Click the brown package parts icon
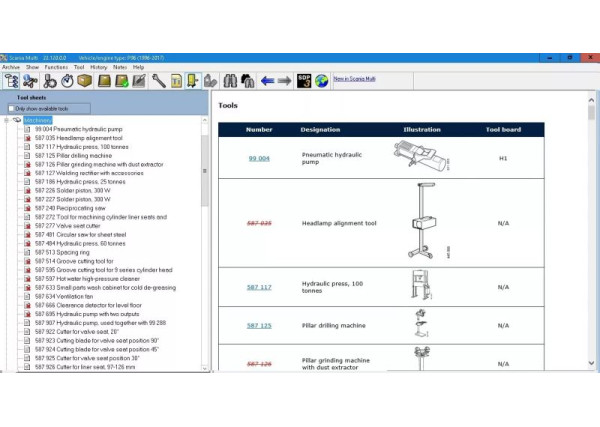 (x=85, y=80)
